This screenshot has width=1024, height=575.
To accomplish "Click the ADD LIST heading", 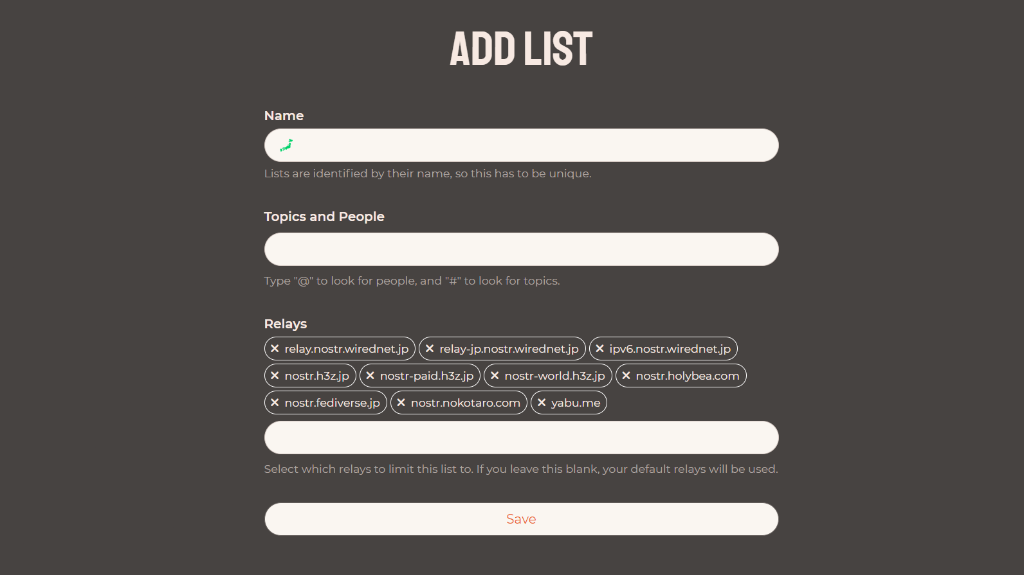I will (x=521, y=48).
